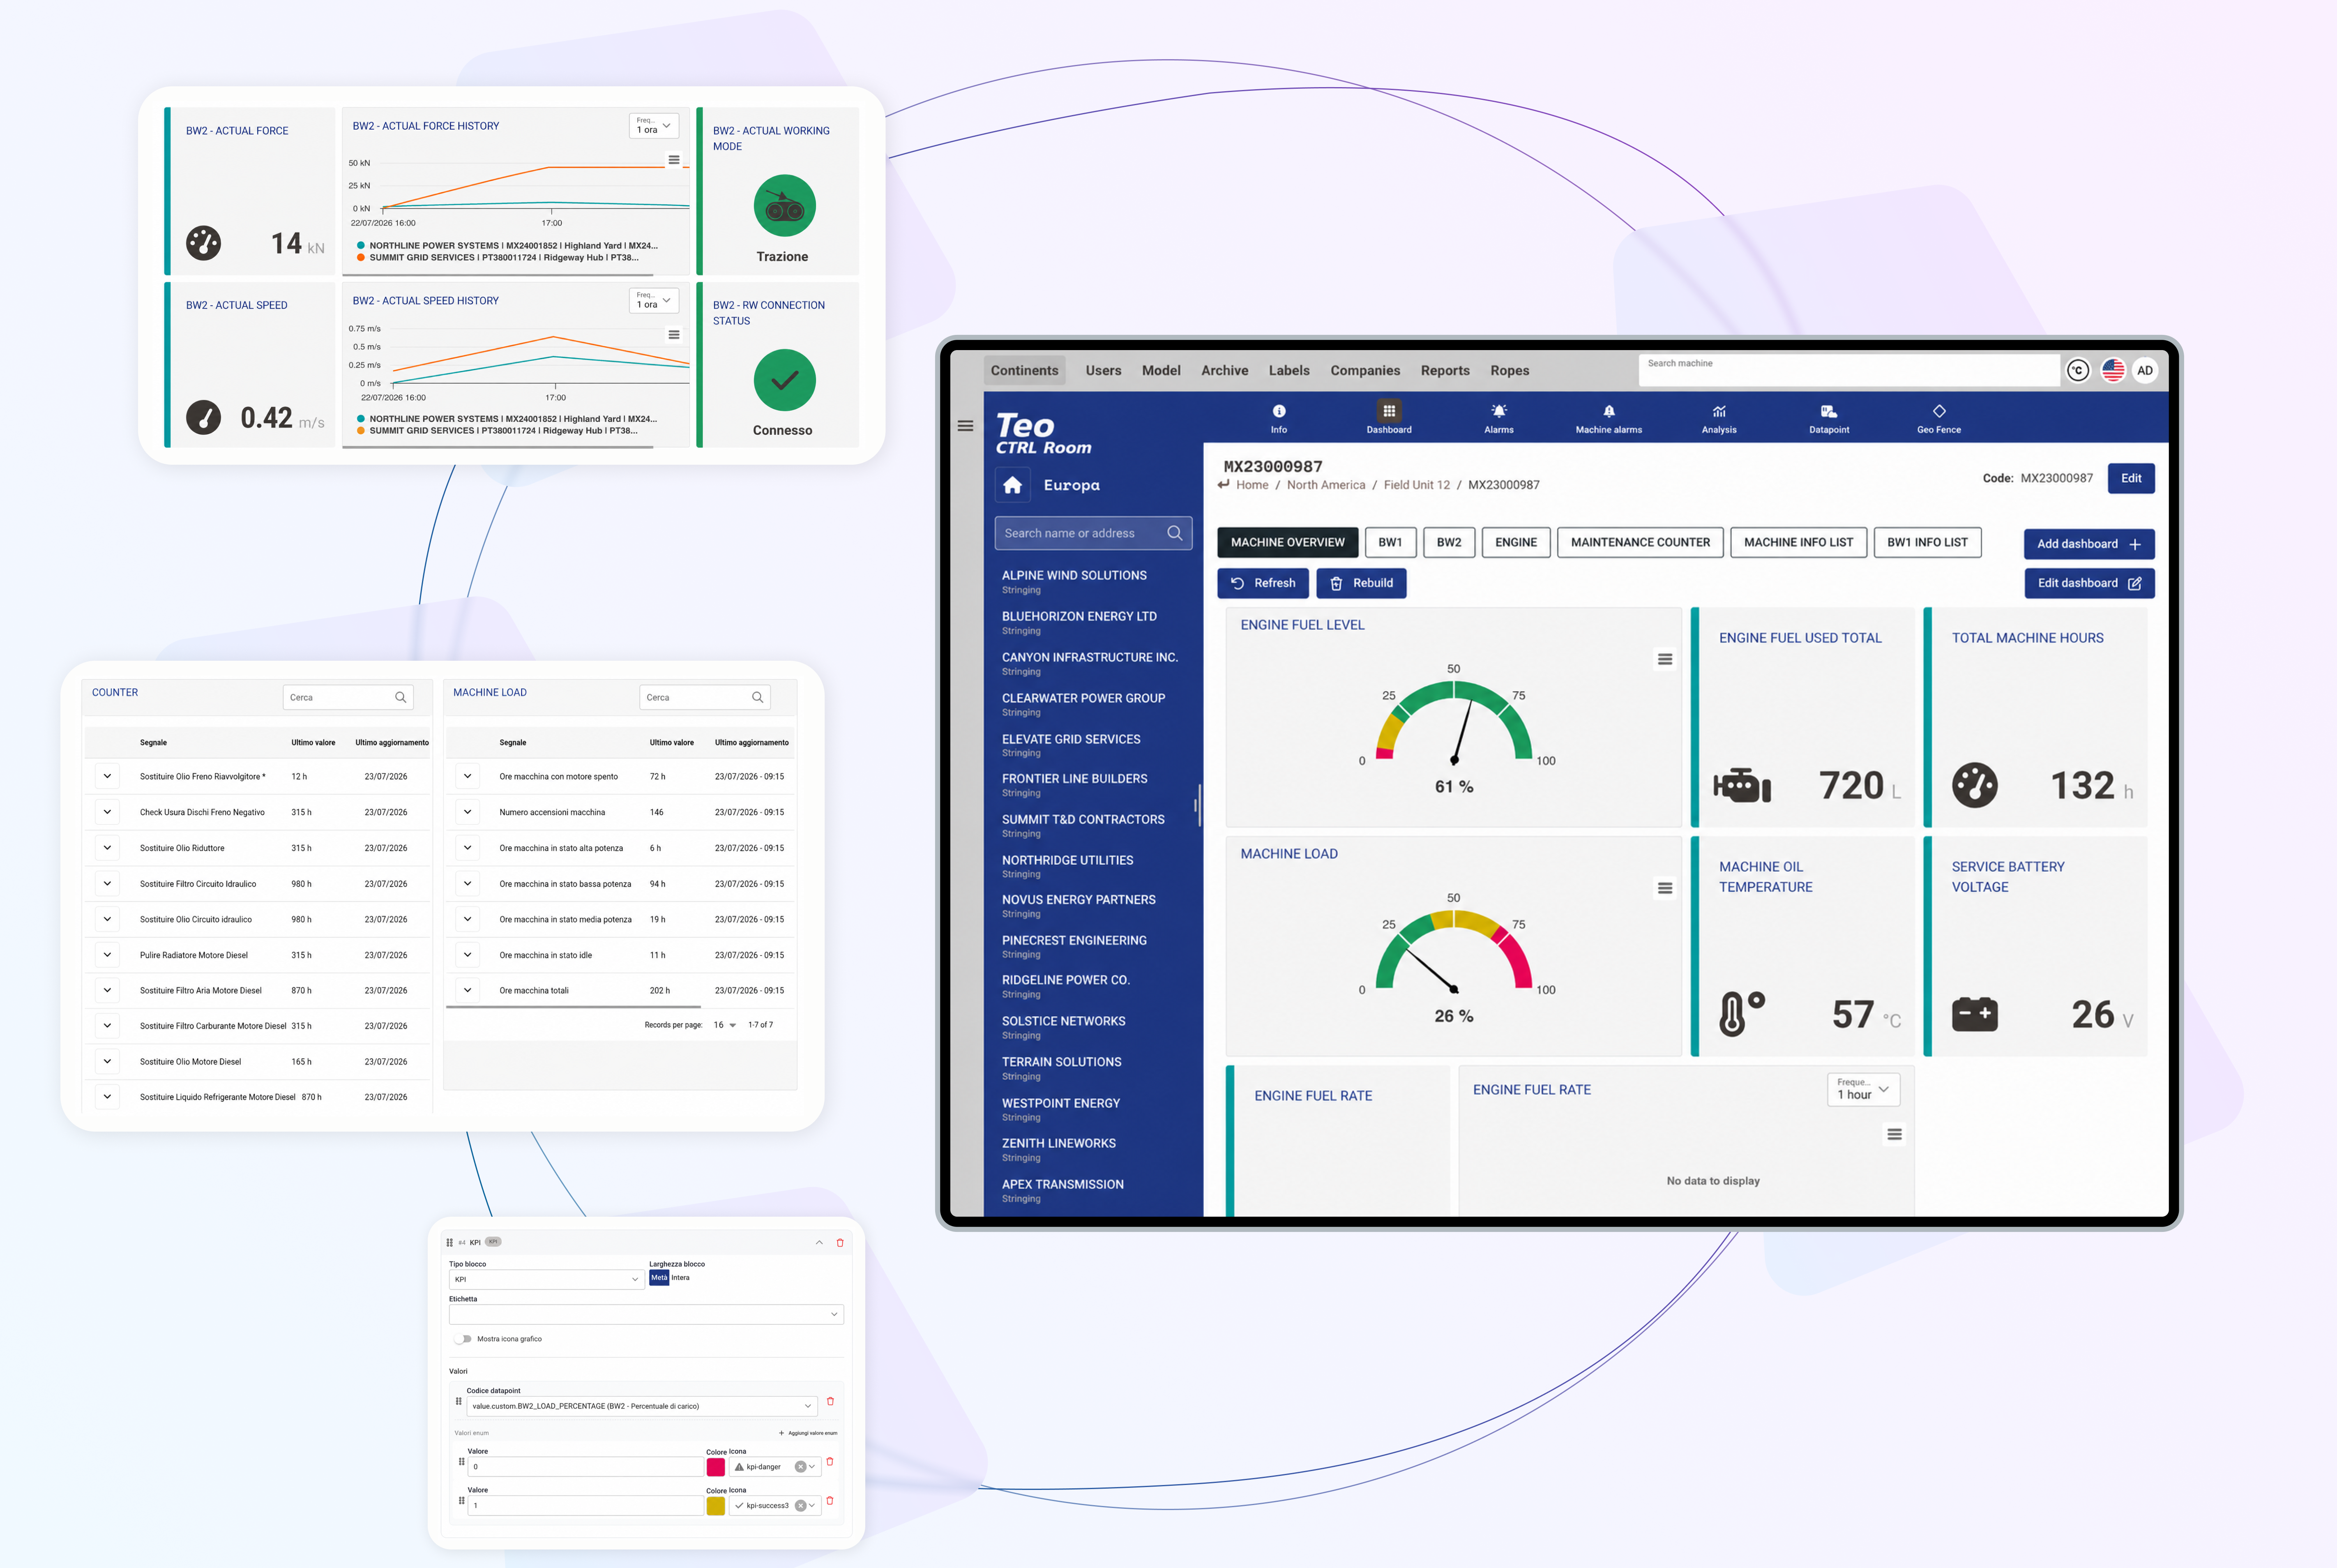Clear the kpi-success3 icon selection
2337x1568 pixels.
799,1506
